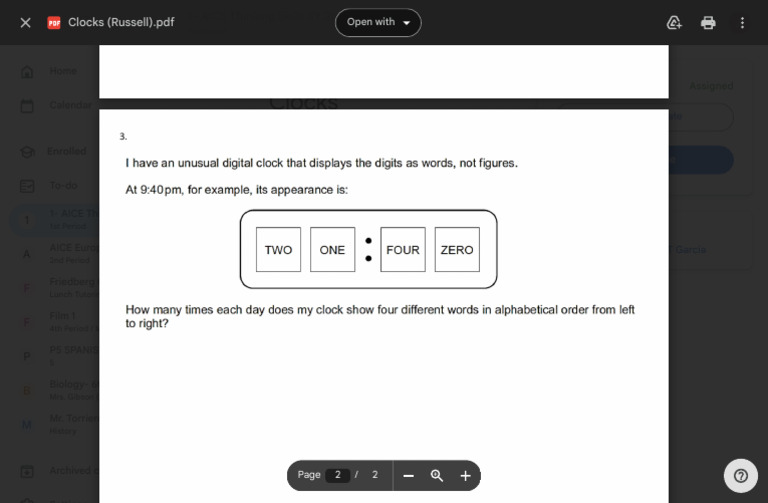Open the help question mark button
The width and height of the screenshot is (768, 503).
pos(741,476)
